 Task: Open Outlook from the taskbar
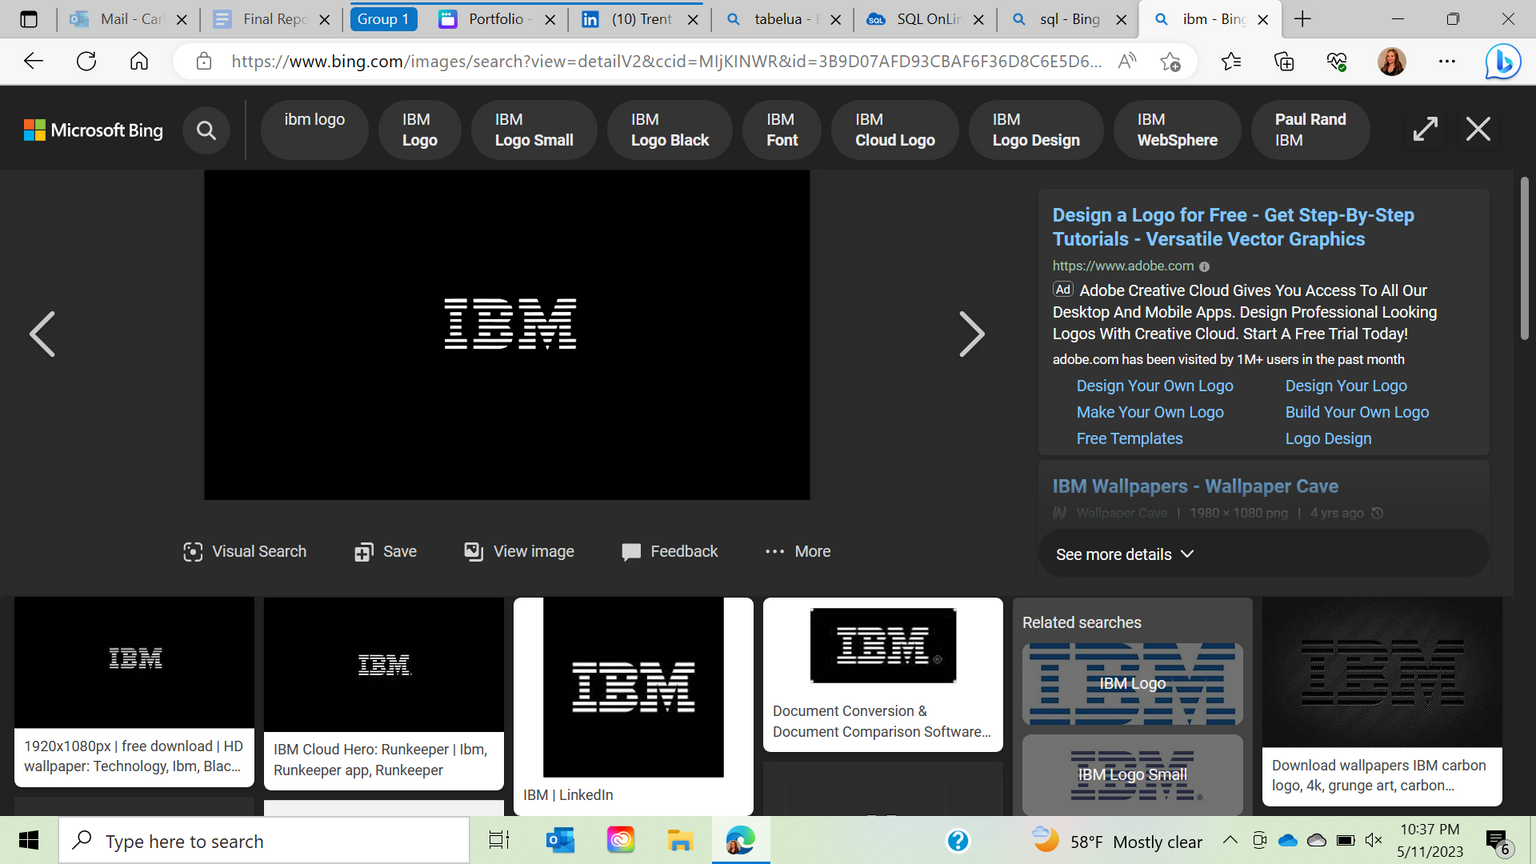point(560,841)
